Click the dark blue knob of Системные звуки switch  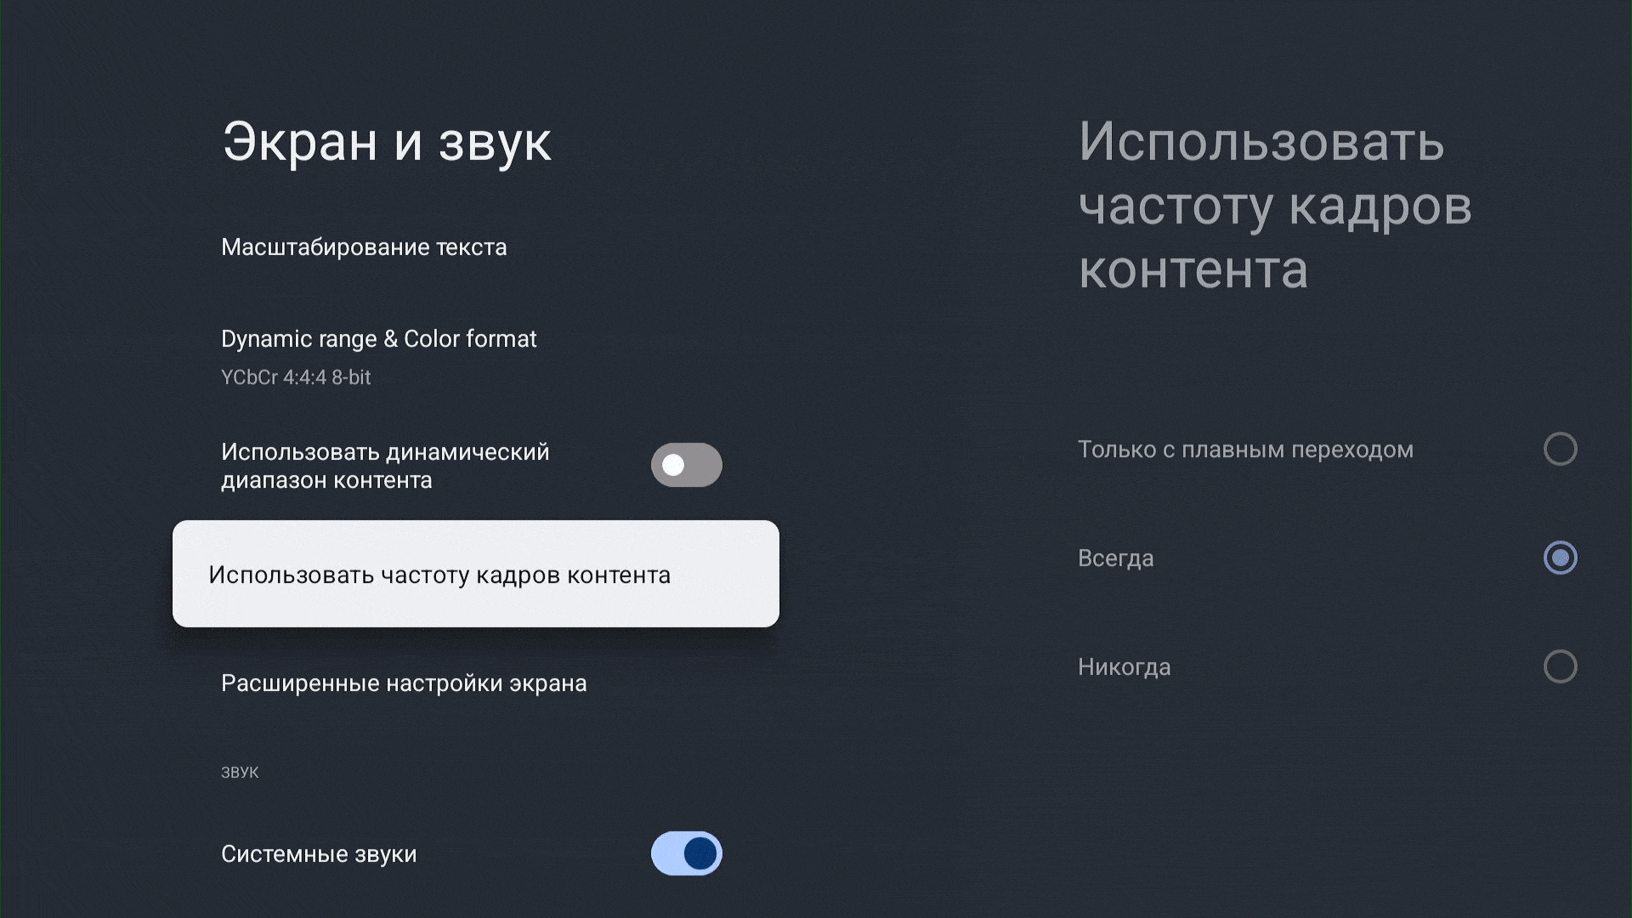click(x=700, y=853)
